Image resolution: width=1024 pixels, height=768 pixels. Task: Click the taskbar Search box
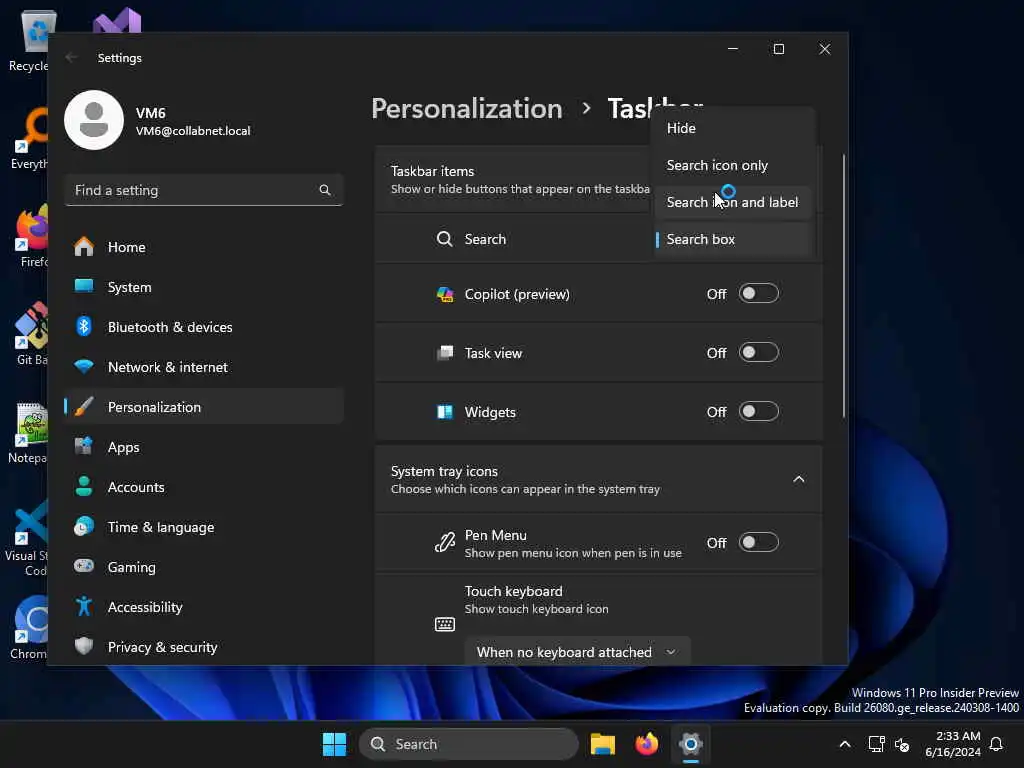tap(469, 744)
